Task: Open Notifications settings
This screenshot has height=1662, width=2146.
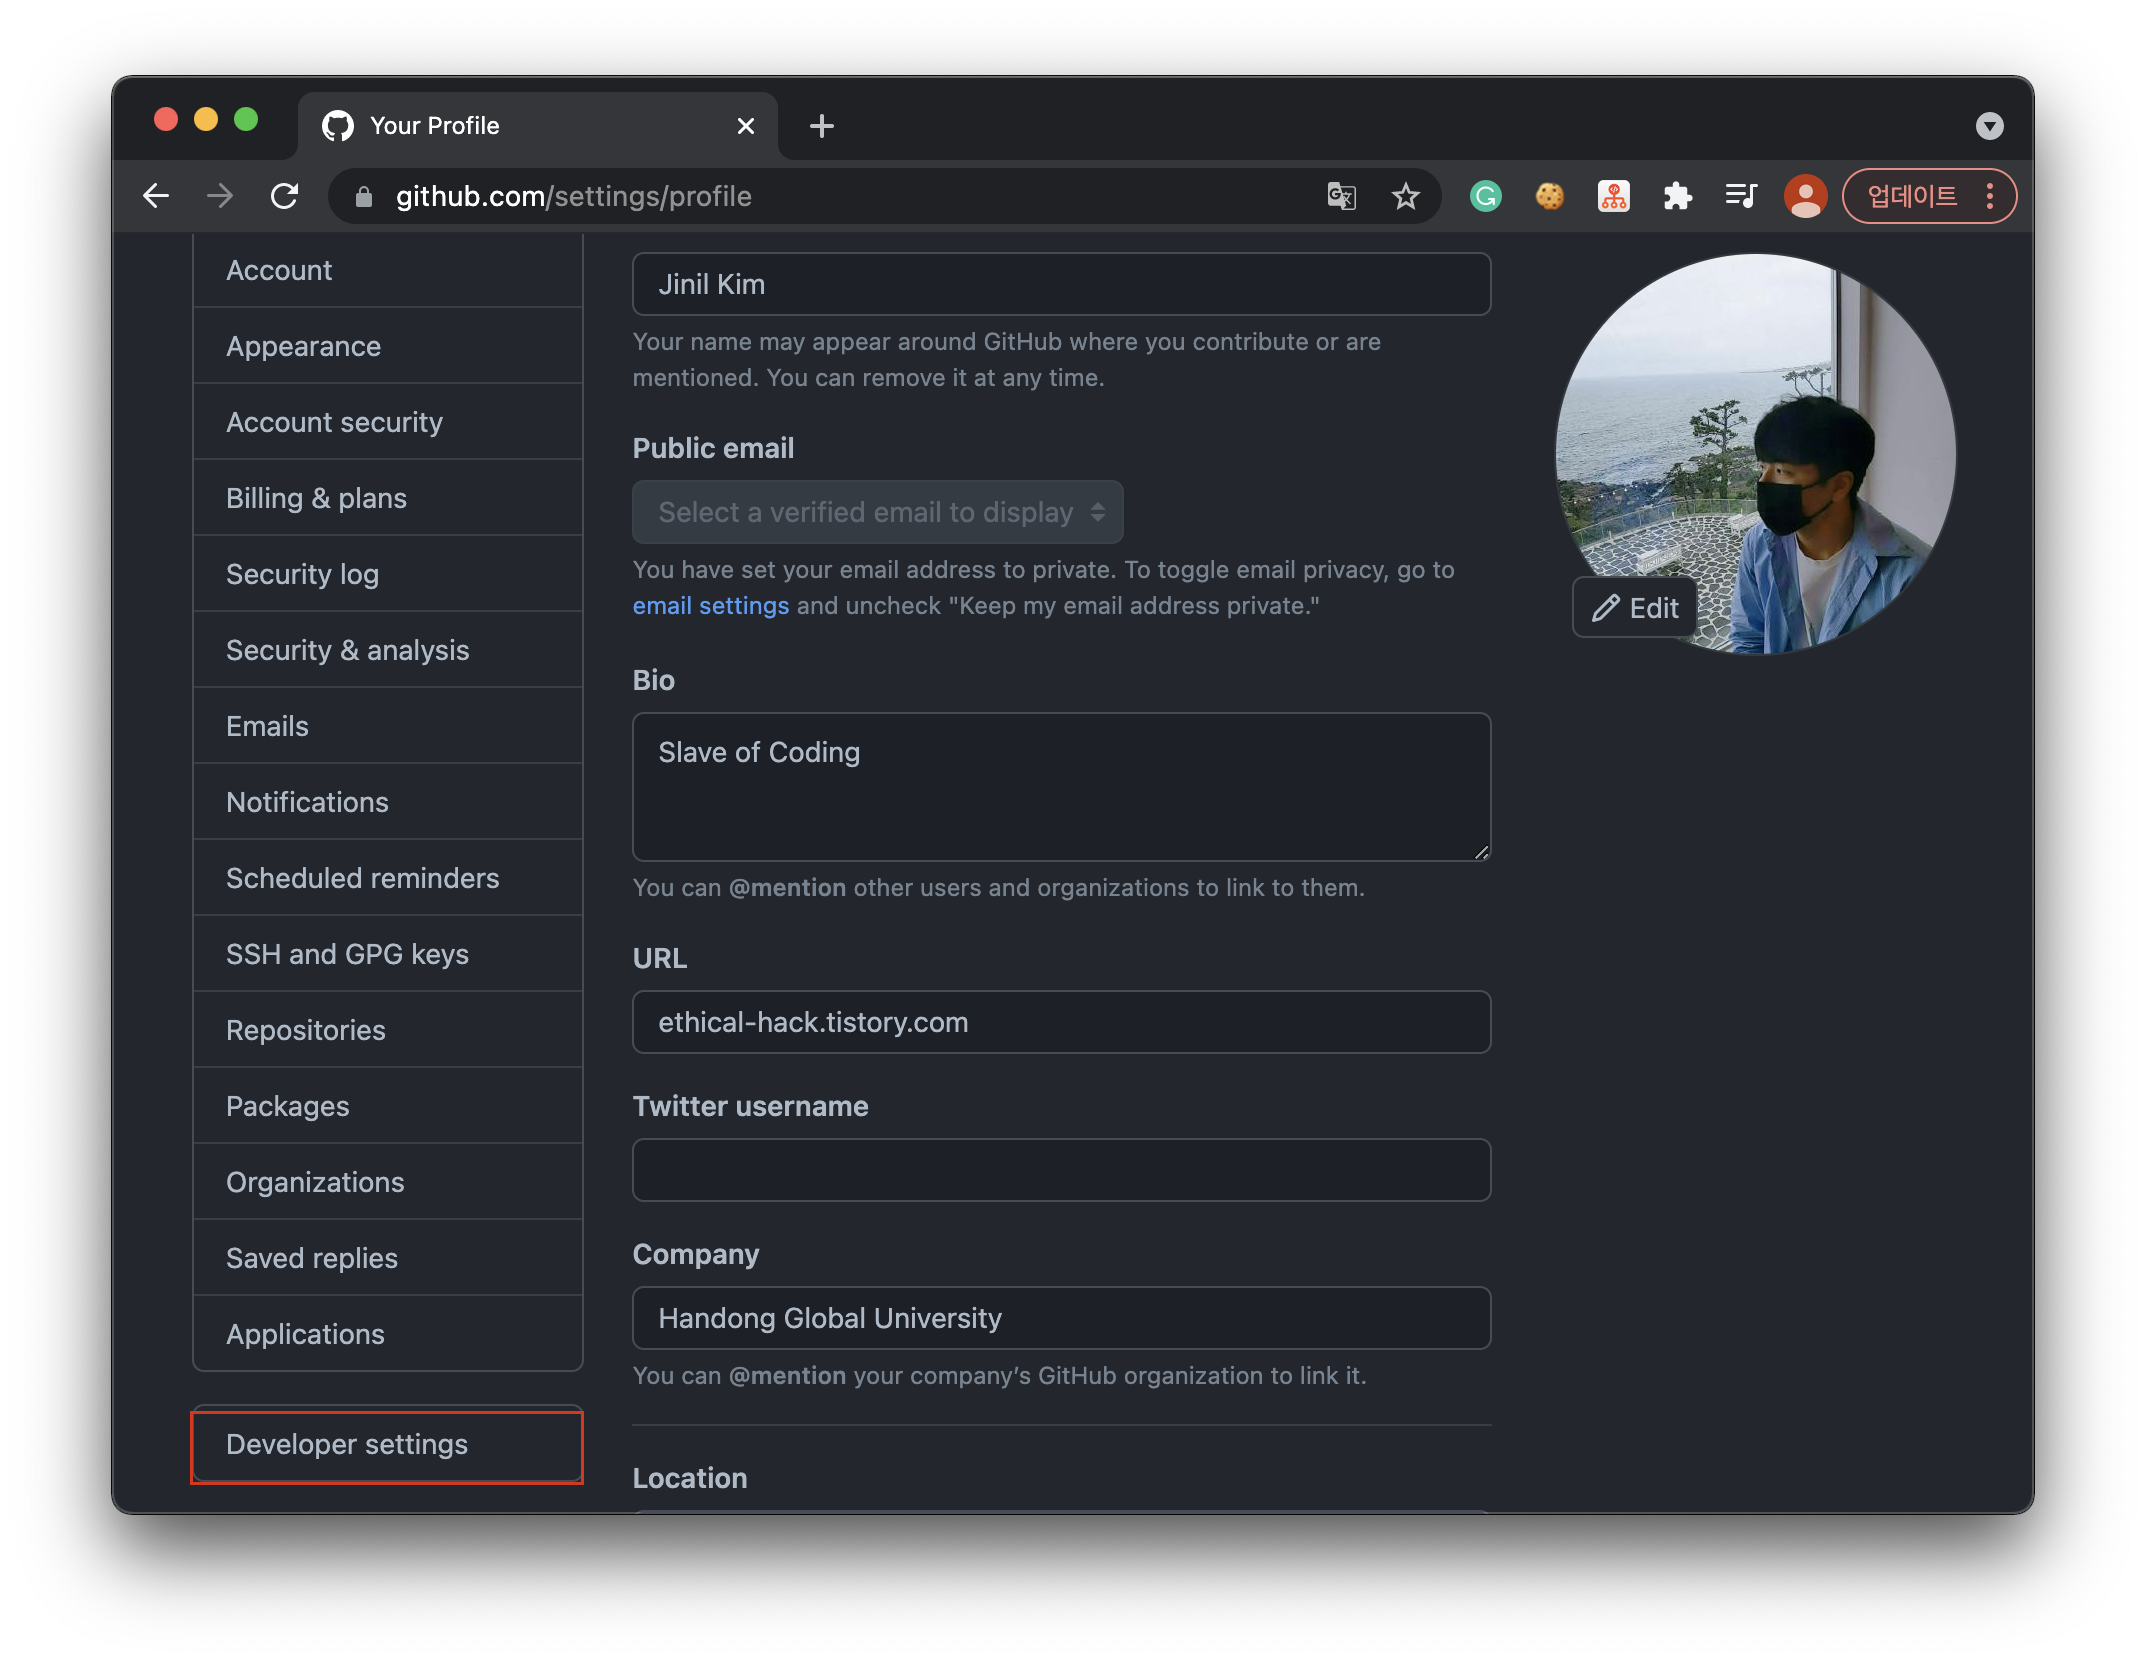Action: (x=388, y=802)
